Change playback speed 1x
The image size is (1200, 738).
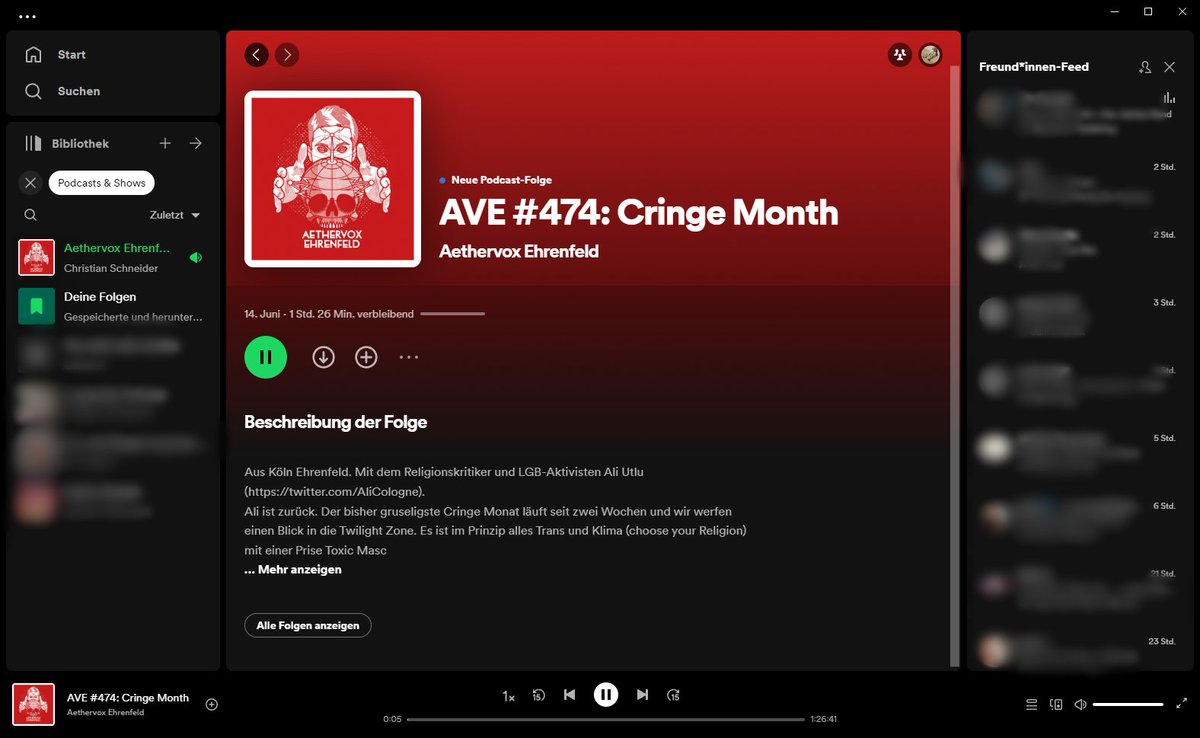(x=508, y=695)
